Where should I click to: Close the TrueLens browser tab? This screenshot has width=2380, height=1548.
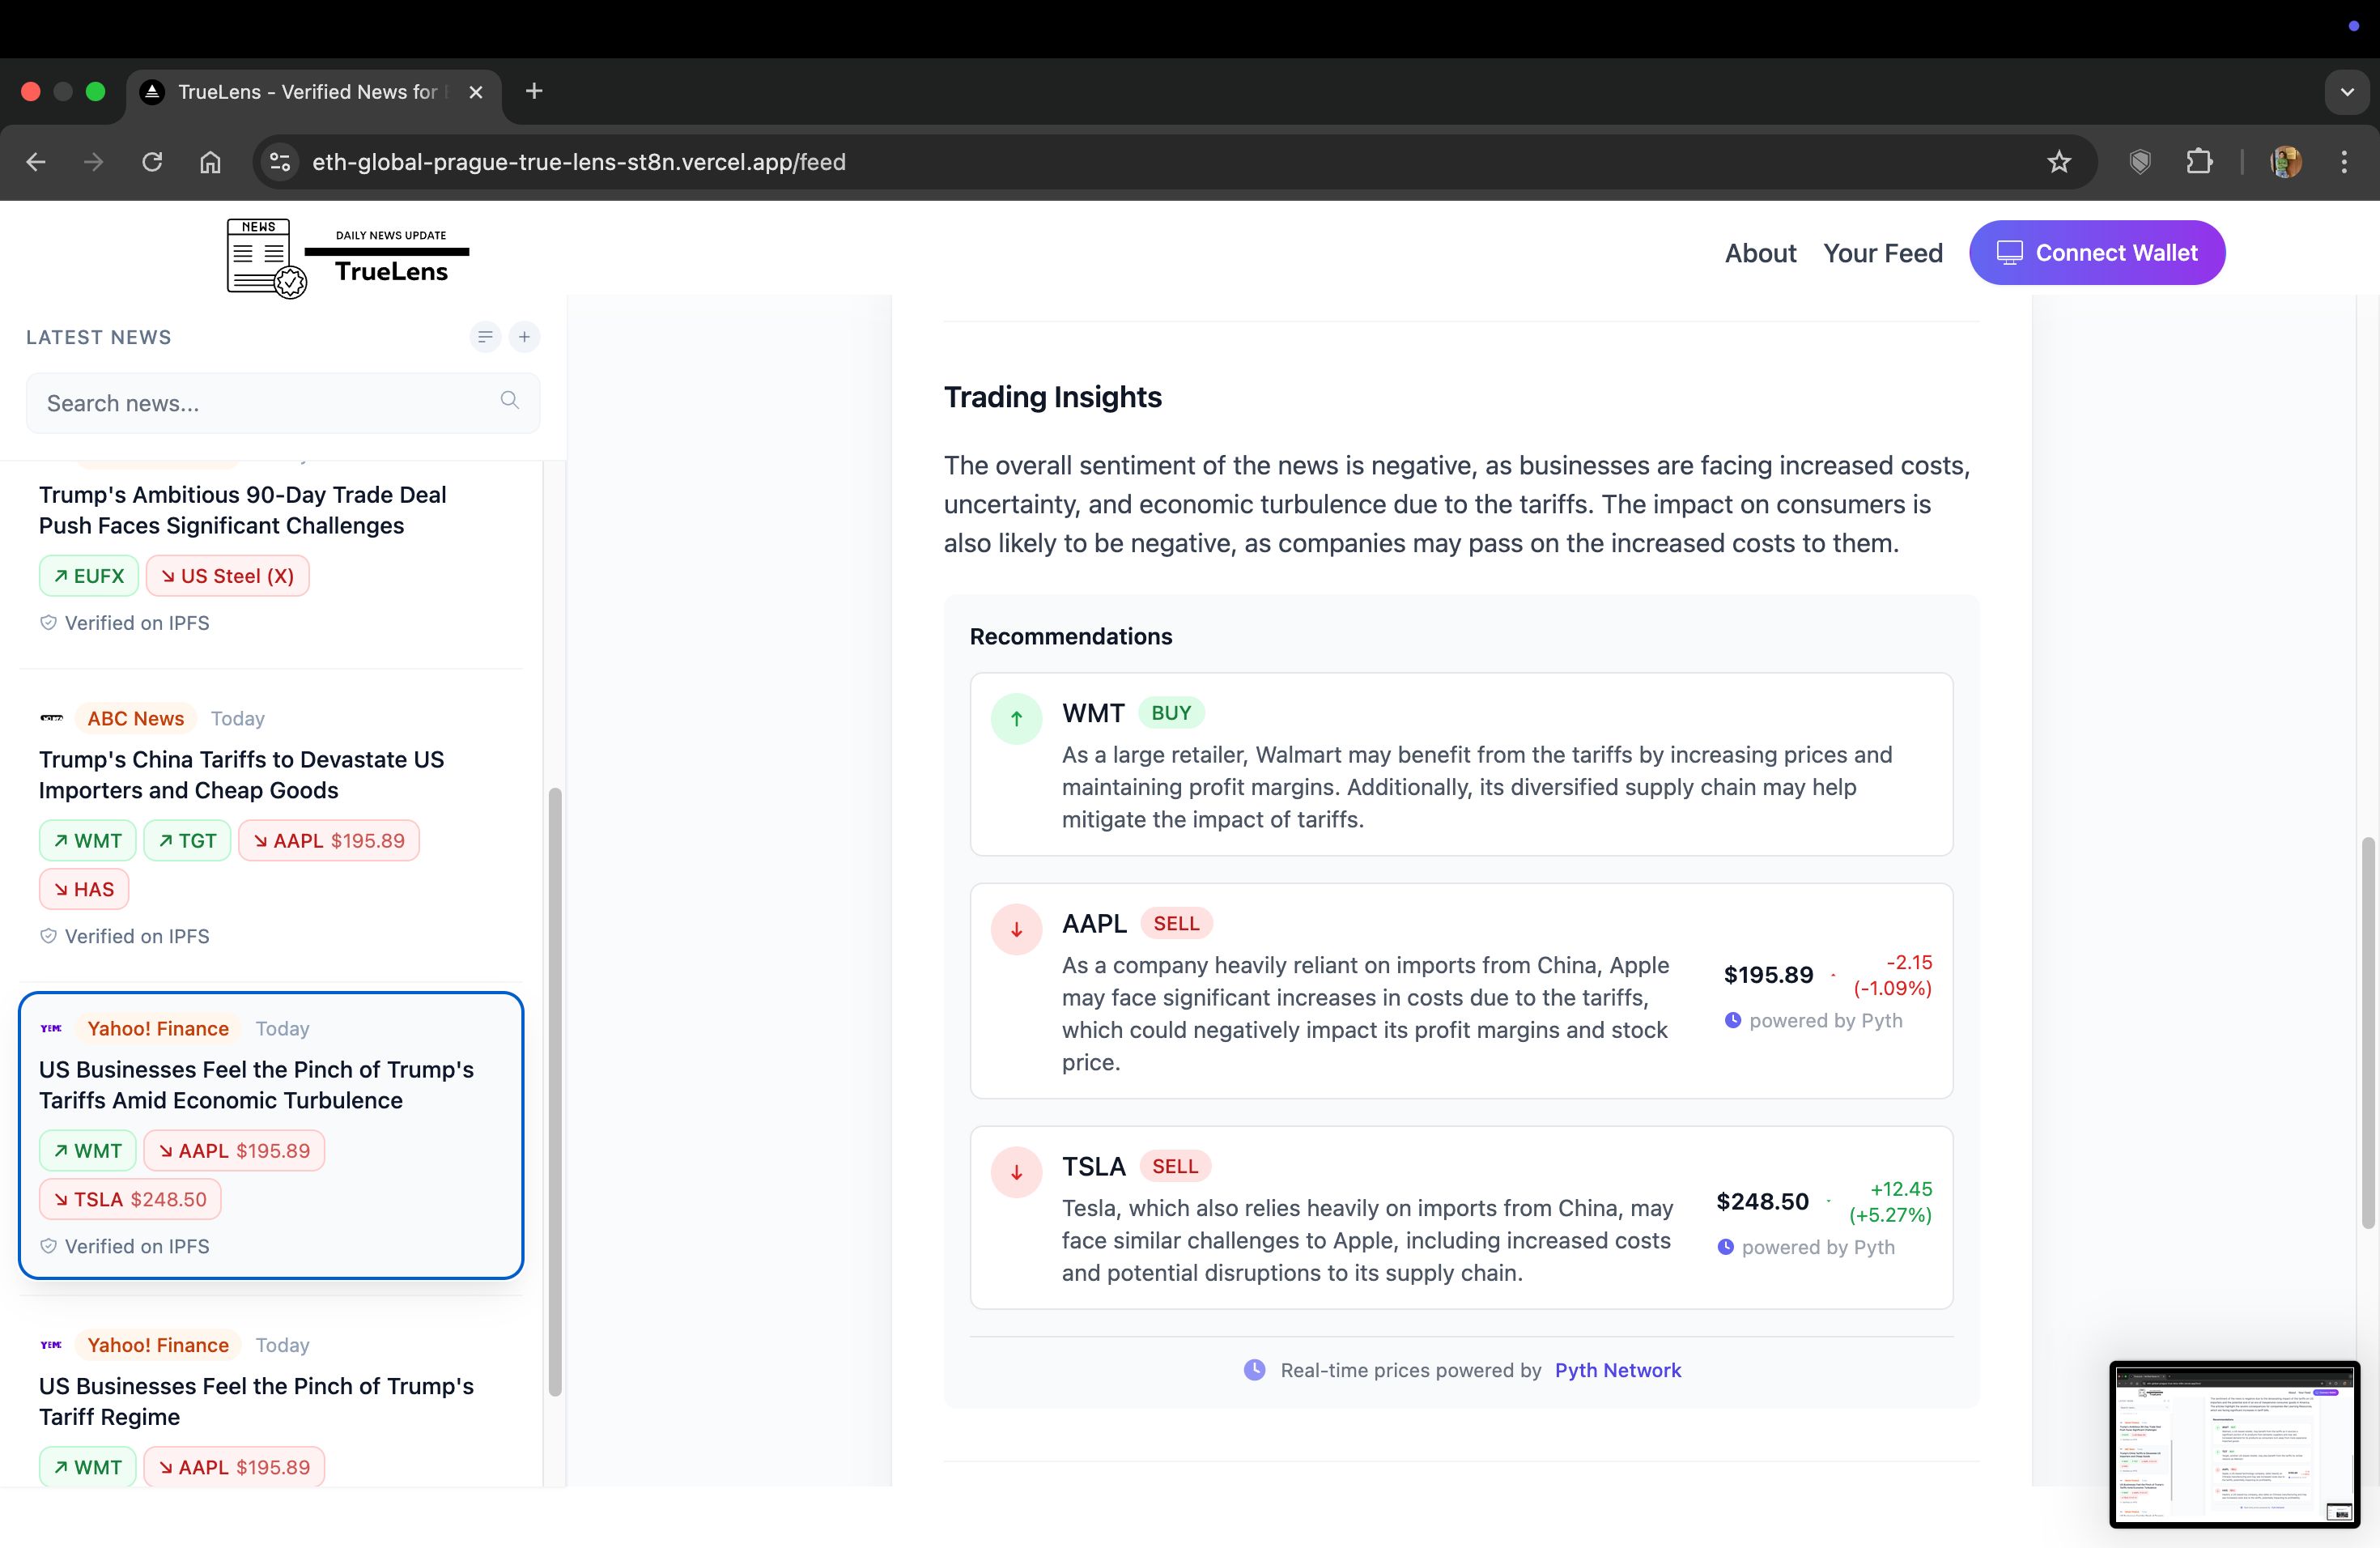pos(476,92)
